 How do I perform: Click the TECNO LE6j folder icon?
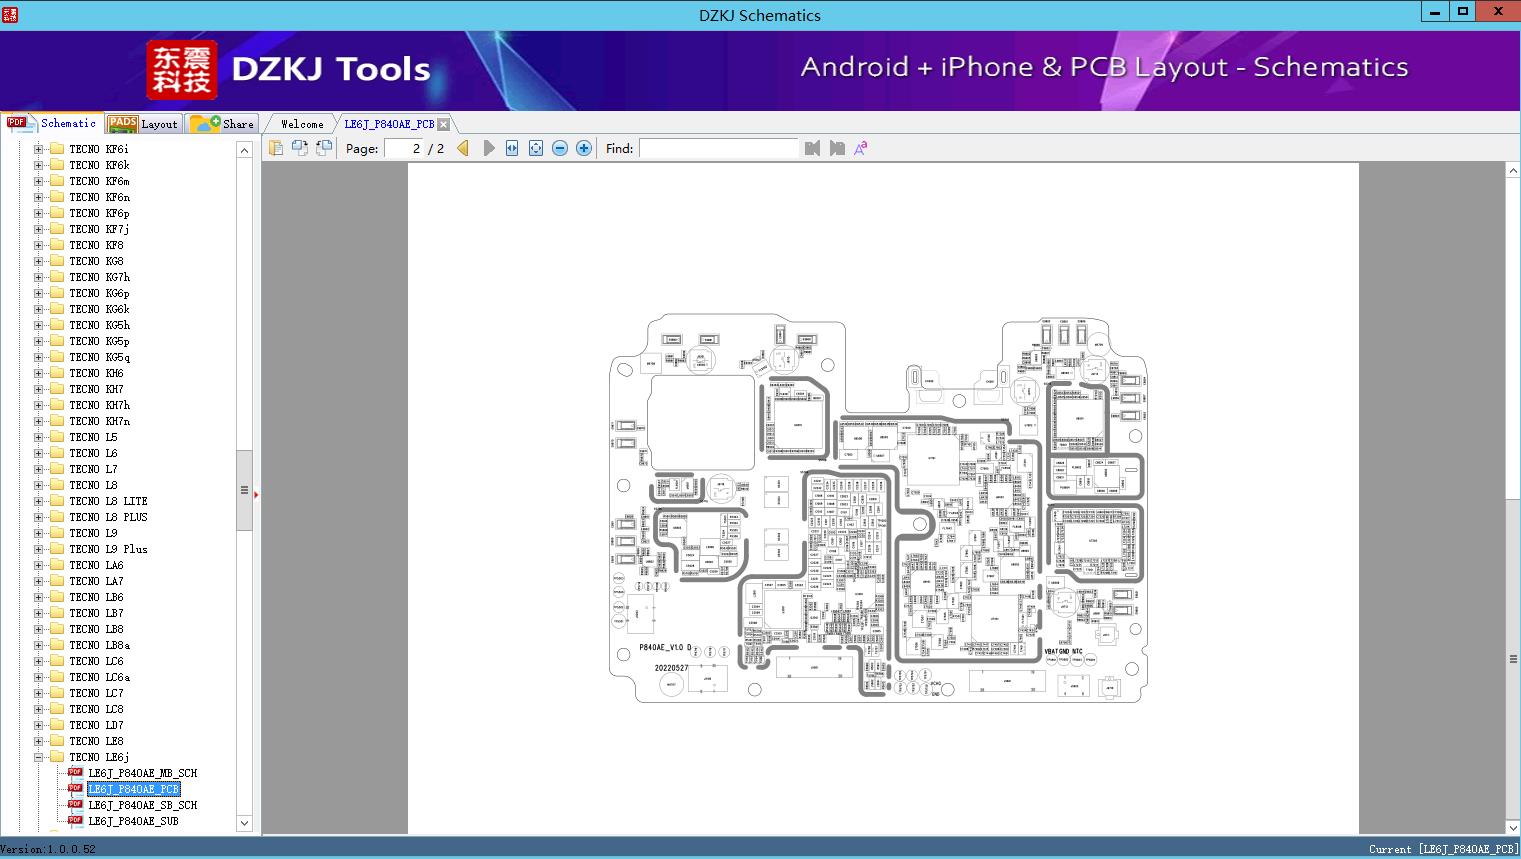pos(57,757)
